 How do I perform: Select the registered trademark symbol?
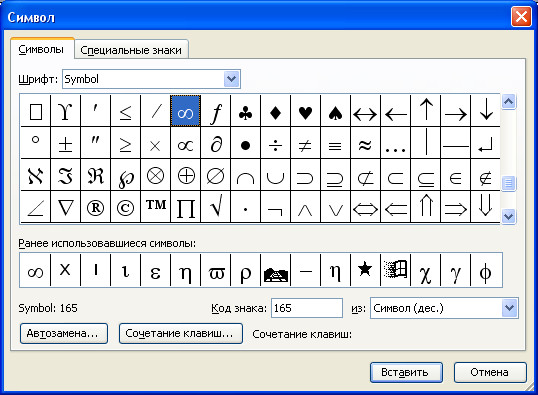[95, 207]
